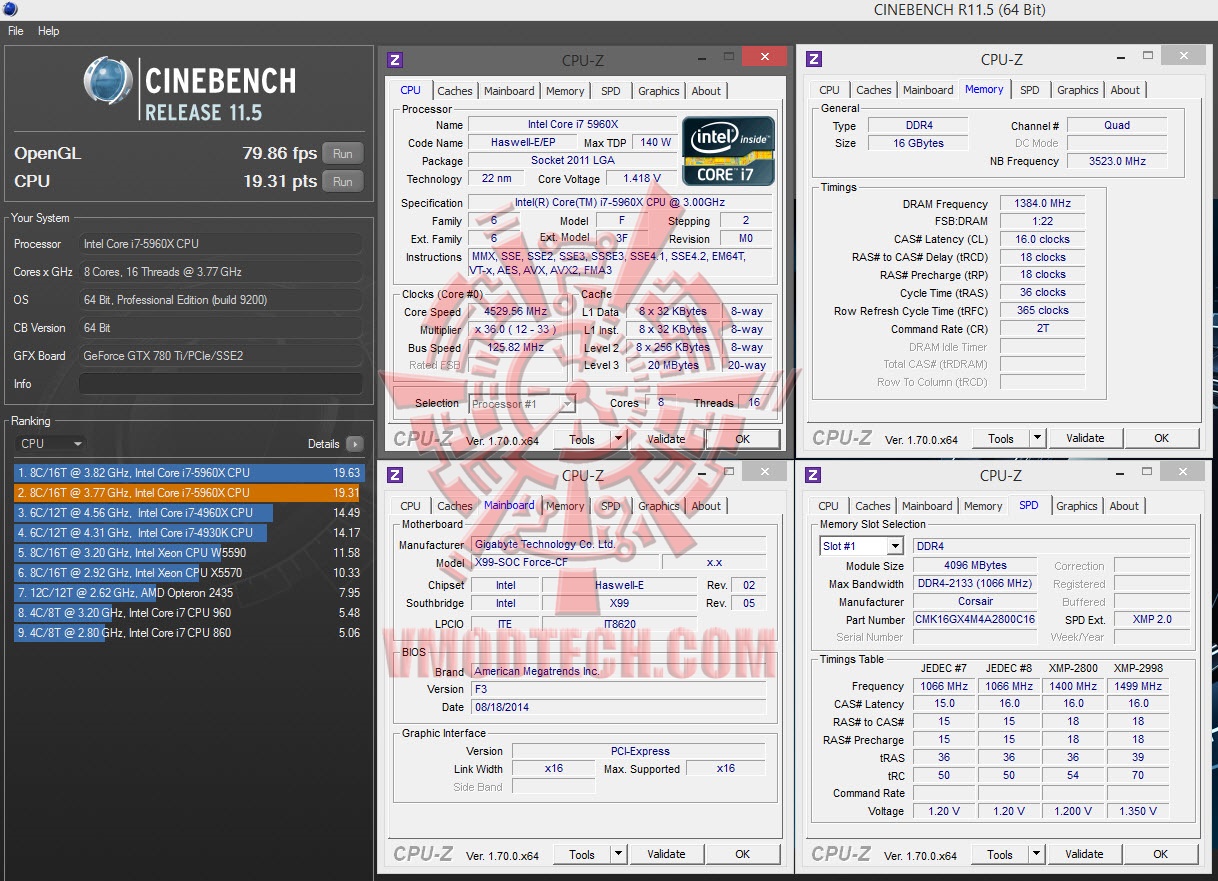Select ranking row AMD Opteron 2435
Image resolution: width=1218 pixels, height=881 pixels.
pyautogui.click(x=189, y=593)
